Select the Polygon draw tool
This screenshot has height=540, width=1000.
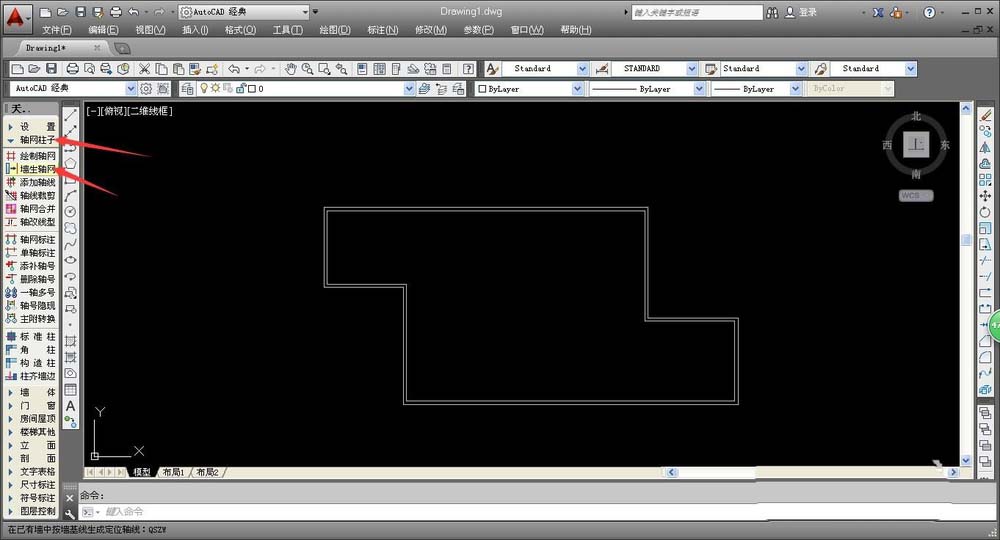71,164
